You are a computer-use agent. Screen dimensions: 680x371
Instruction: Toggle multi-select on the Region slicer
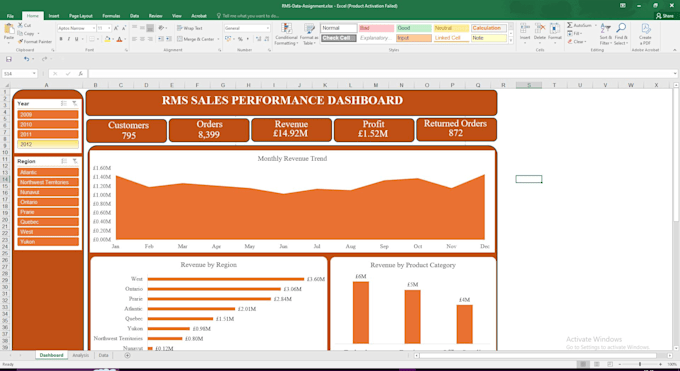pyautogui.click(x=64, y=161)
